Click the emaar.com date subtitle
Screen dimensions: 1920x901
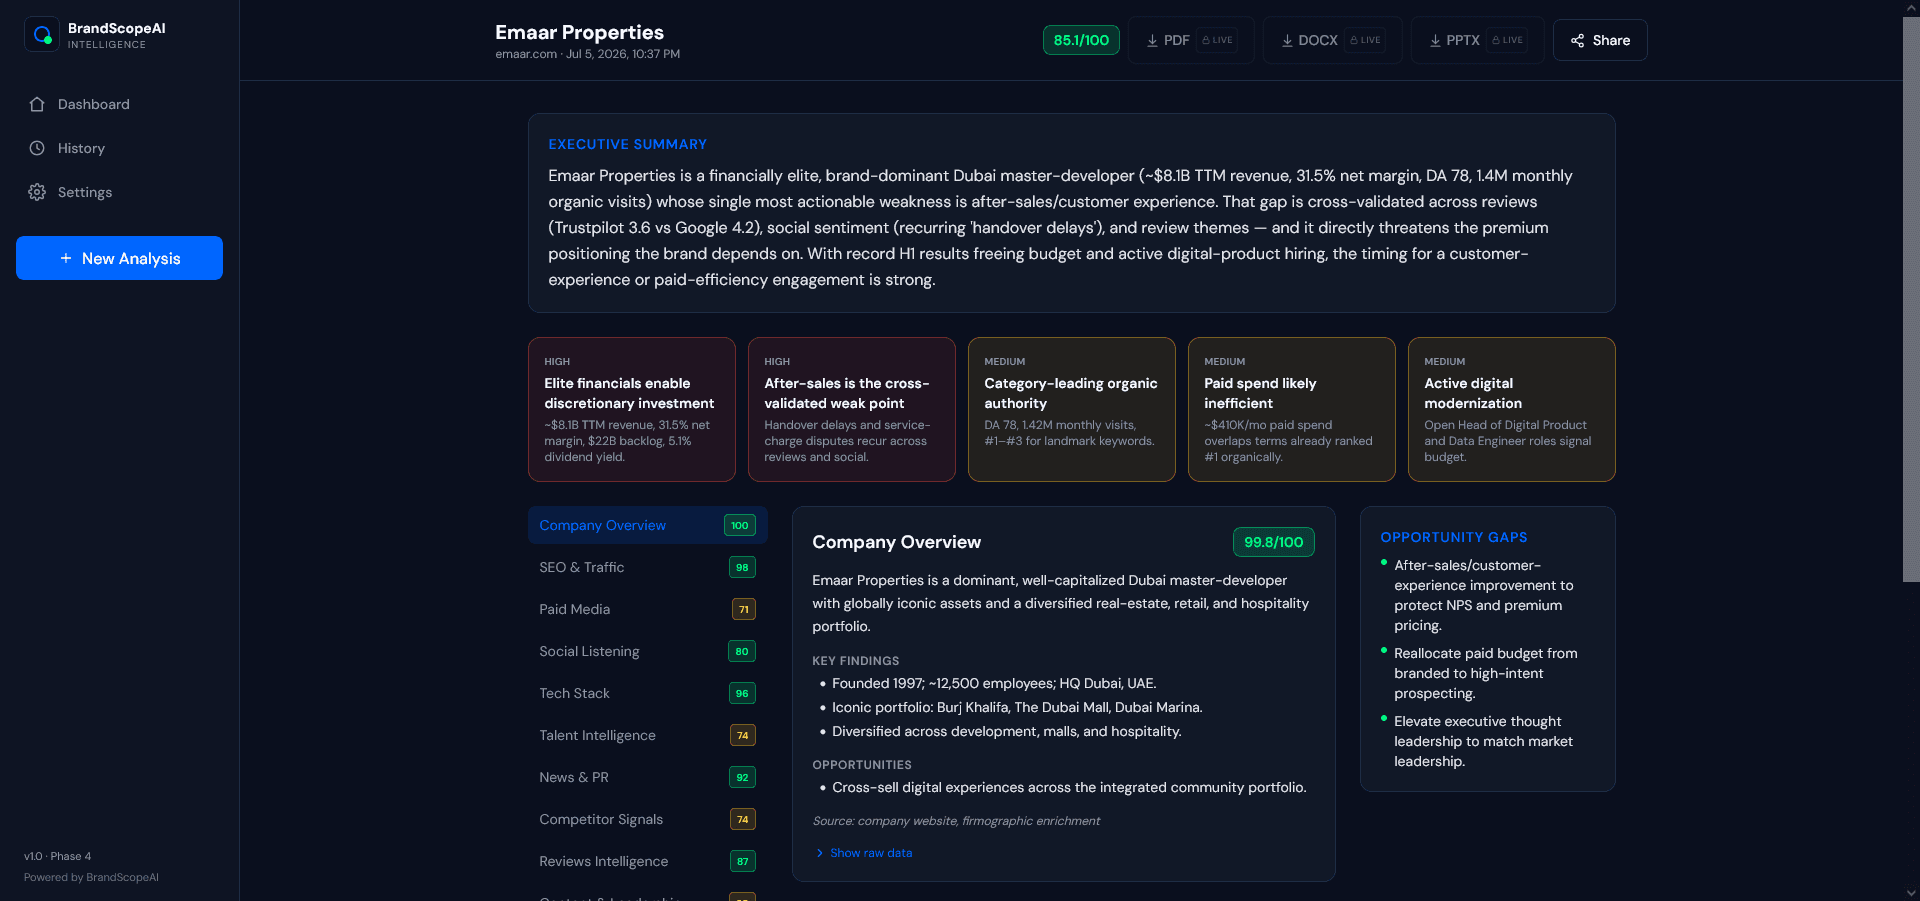588,54
